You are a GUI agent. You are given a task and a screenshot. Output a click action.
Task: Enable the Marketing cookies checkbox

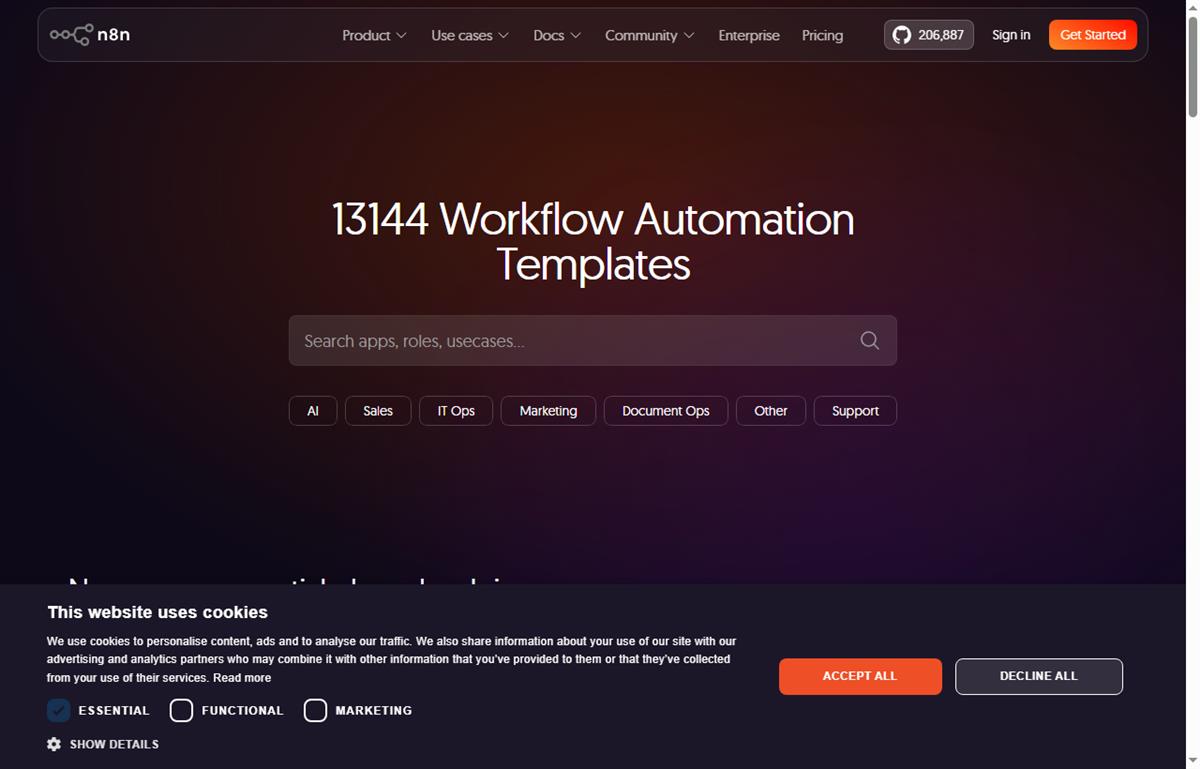coord(315,710)
